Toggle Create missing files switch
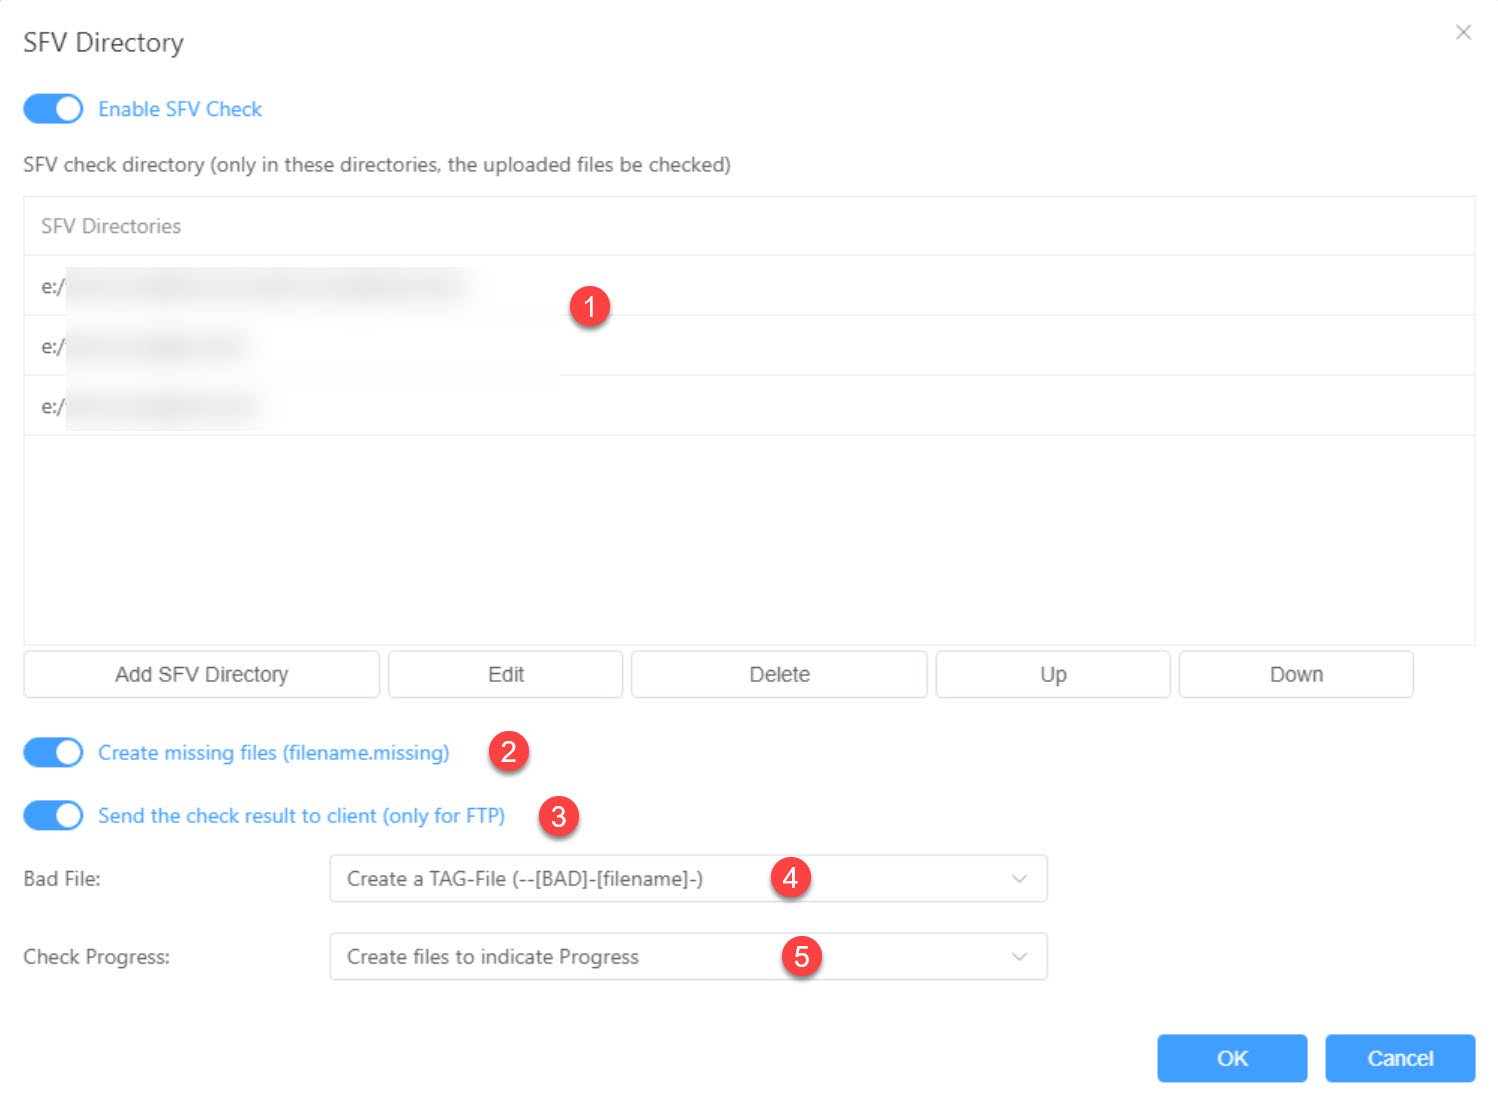The image size is (1498, 1100). (53, 752)
